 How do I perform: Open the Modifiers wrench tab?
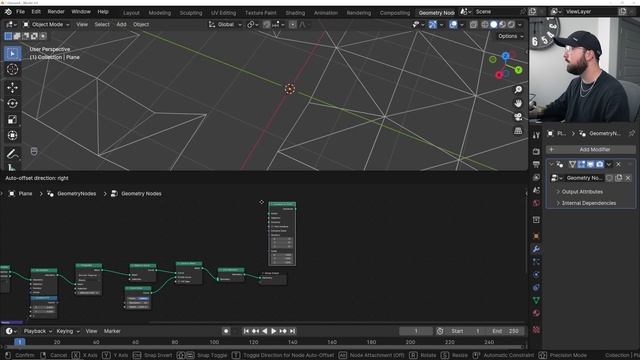[x=536, y=249]
